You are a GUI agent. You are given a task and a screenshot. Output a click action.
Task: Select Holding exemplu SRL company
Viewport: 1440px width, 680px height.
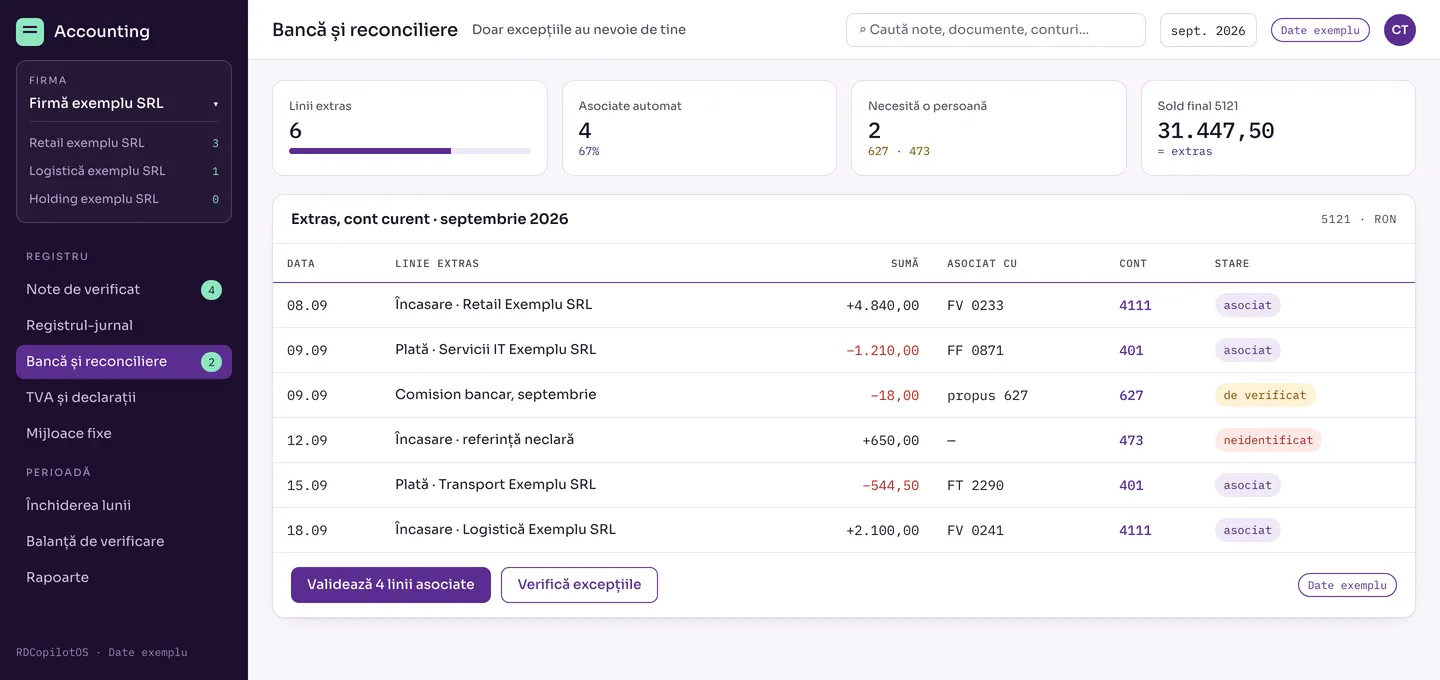coord(124,199)
